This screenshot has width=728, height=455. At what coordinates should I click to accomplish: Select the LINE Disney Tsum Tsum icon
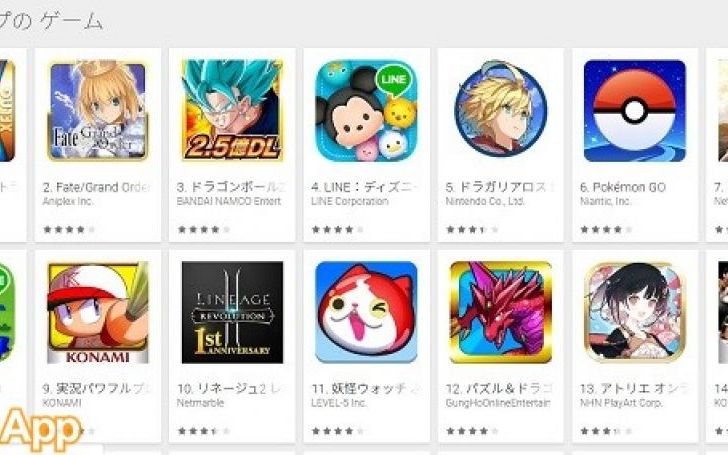(x=366, y=110)
